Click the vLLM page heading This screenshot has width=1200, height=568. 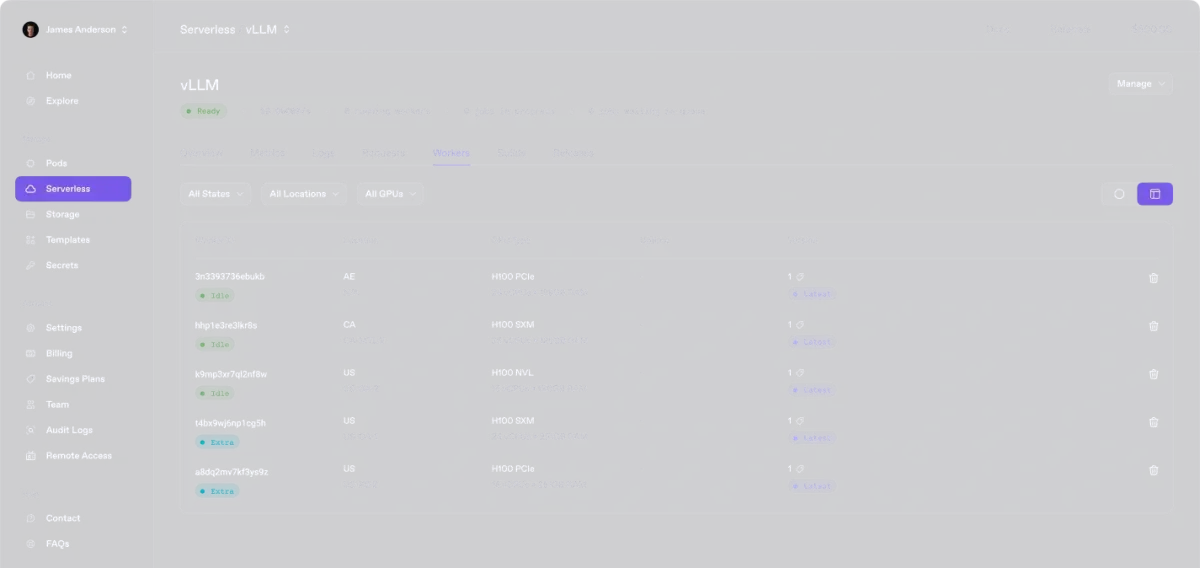point(200,85)
